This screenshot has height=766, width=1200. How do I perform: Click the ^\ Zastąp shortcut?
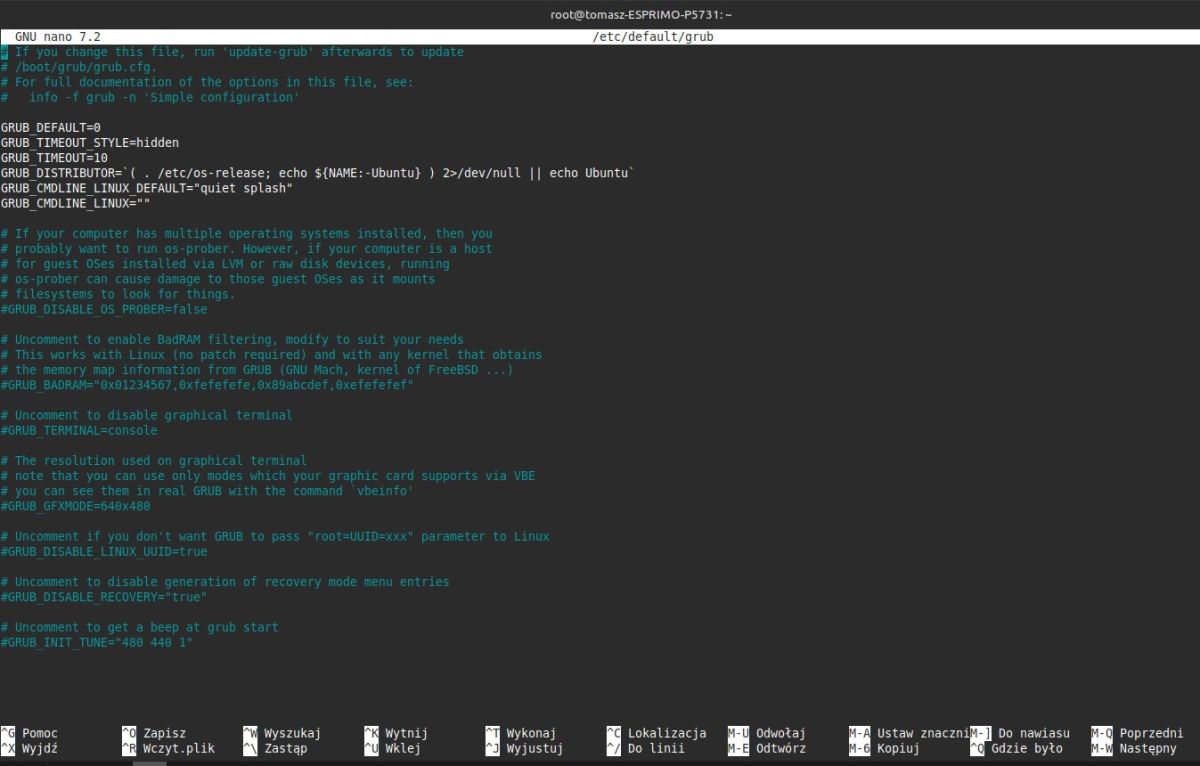point(275,748)
